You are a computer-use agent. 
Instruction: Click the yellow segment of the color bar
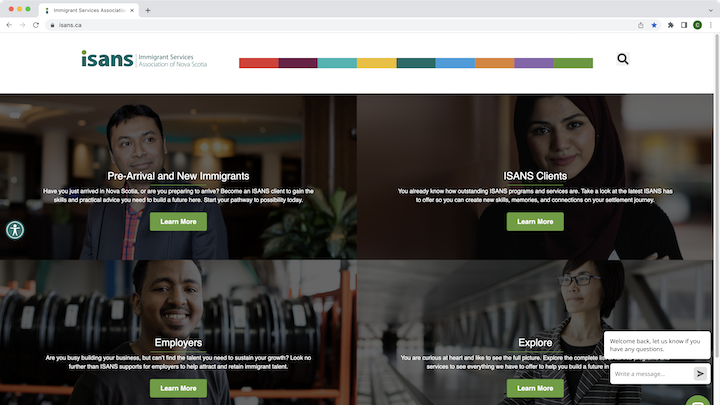[x=377, y=63]
